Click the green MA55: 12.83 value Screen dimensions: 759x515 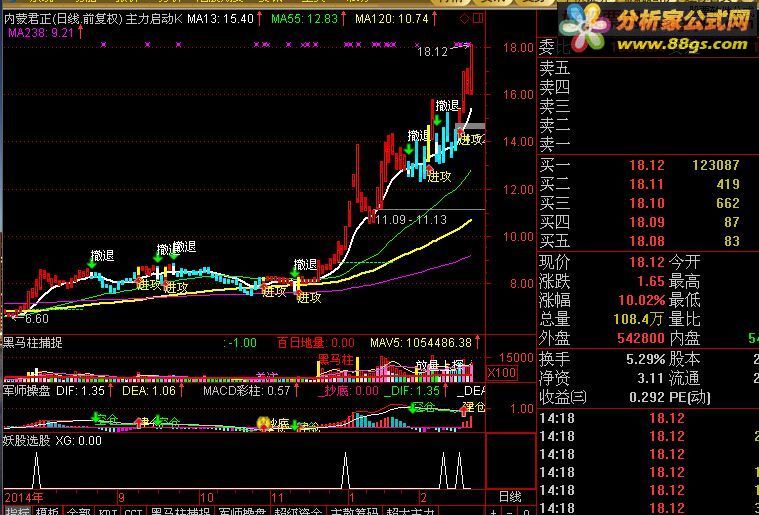point(304,19)
